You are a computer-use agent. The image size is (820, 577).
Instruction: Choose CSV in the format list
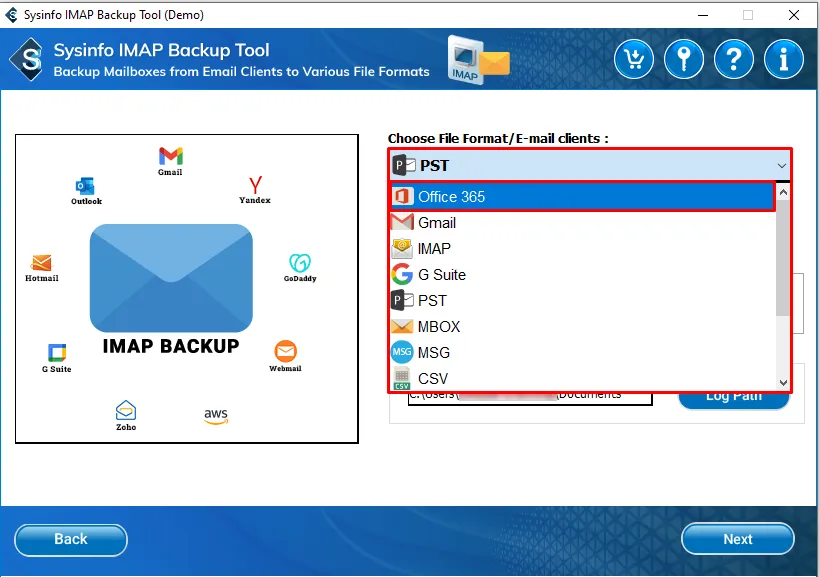pos(583,378)
